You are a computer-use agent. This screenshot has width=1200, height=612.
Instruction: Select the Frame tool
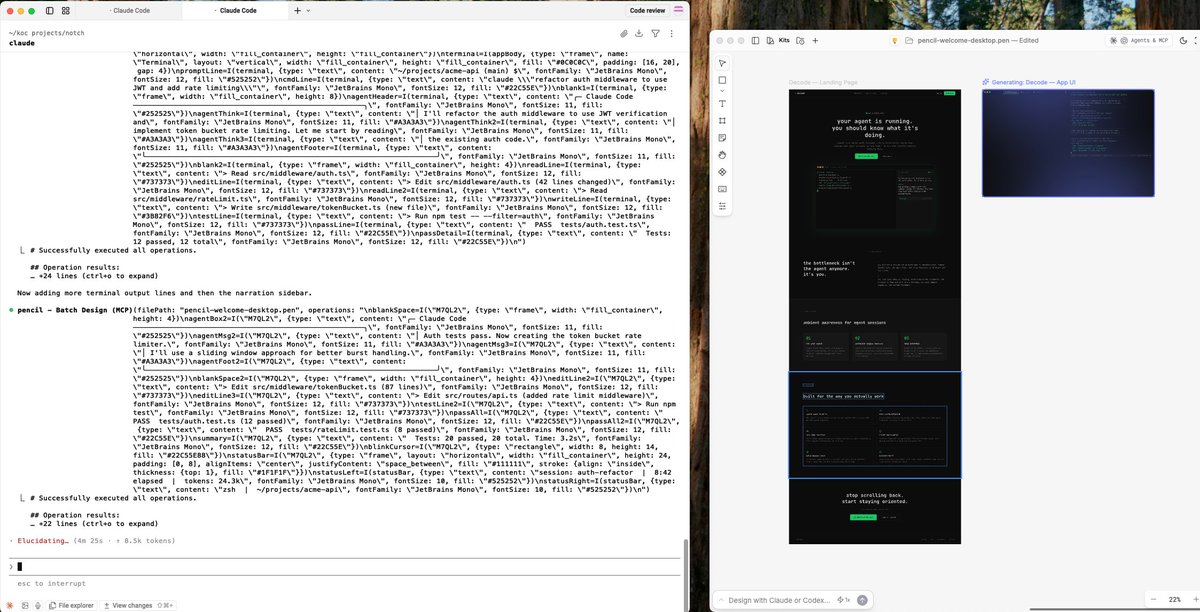722,120
